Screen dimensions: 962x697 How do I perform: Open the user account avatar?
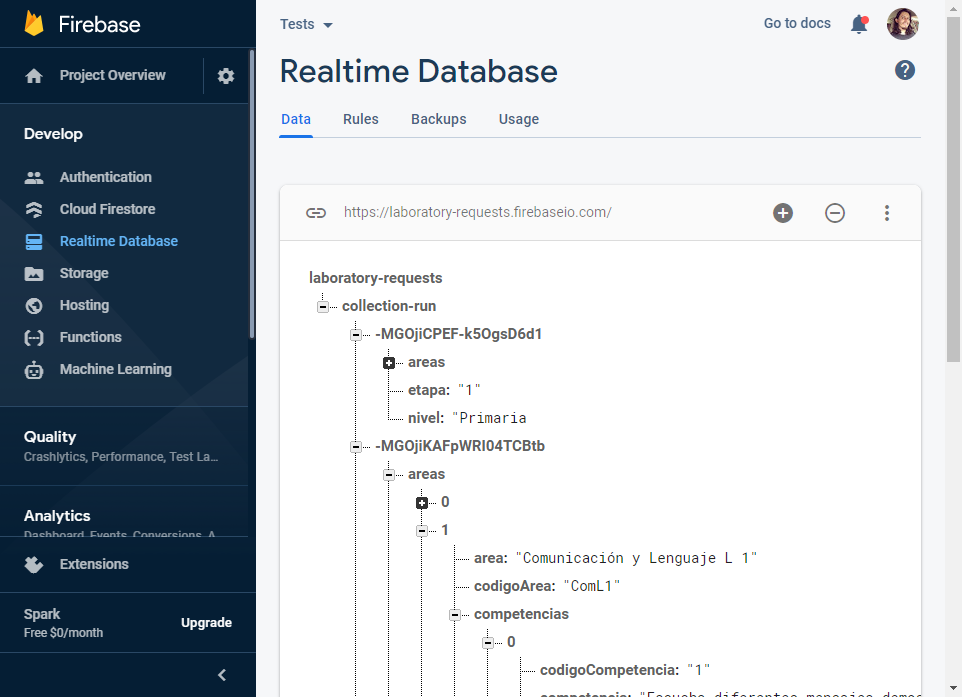(902, 24)
